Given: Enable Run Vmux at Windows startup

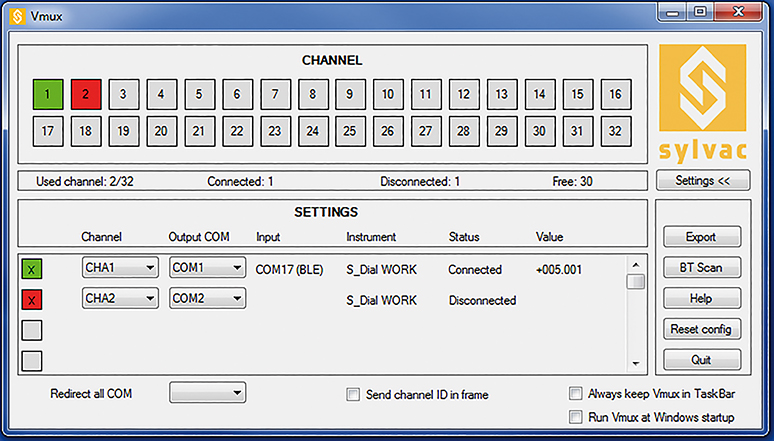Looking at the screenshot, I should click(575, 416).
